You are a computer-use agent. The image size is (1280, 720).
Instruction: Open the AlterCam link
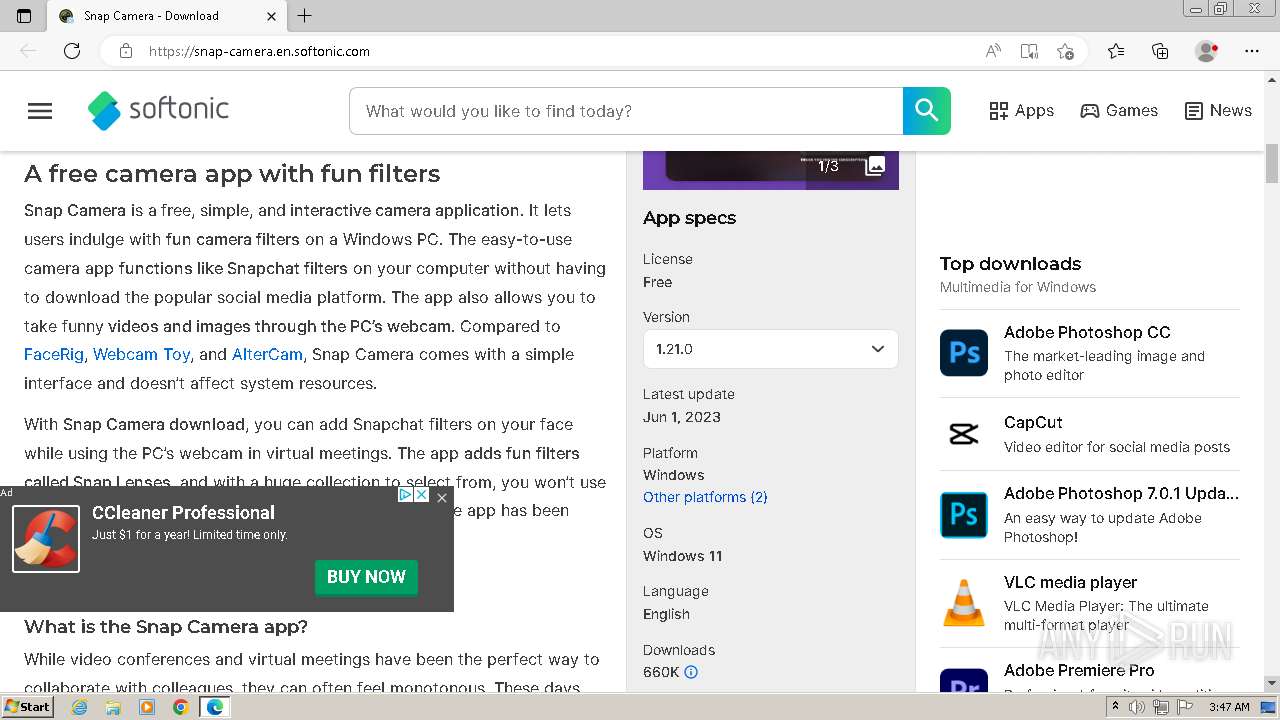[267, 354]
